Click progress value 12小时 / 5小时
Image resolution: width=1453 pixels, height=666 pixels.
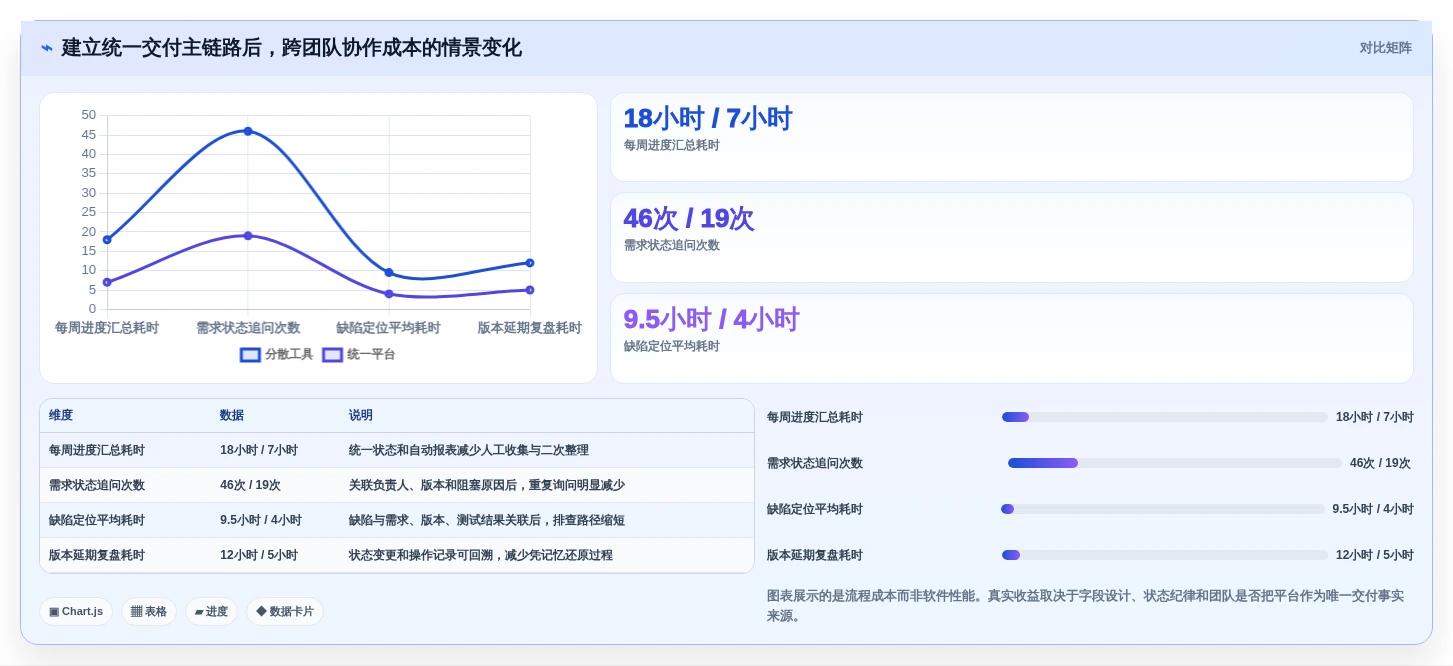click(1375, 556)
